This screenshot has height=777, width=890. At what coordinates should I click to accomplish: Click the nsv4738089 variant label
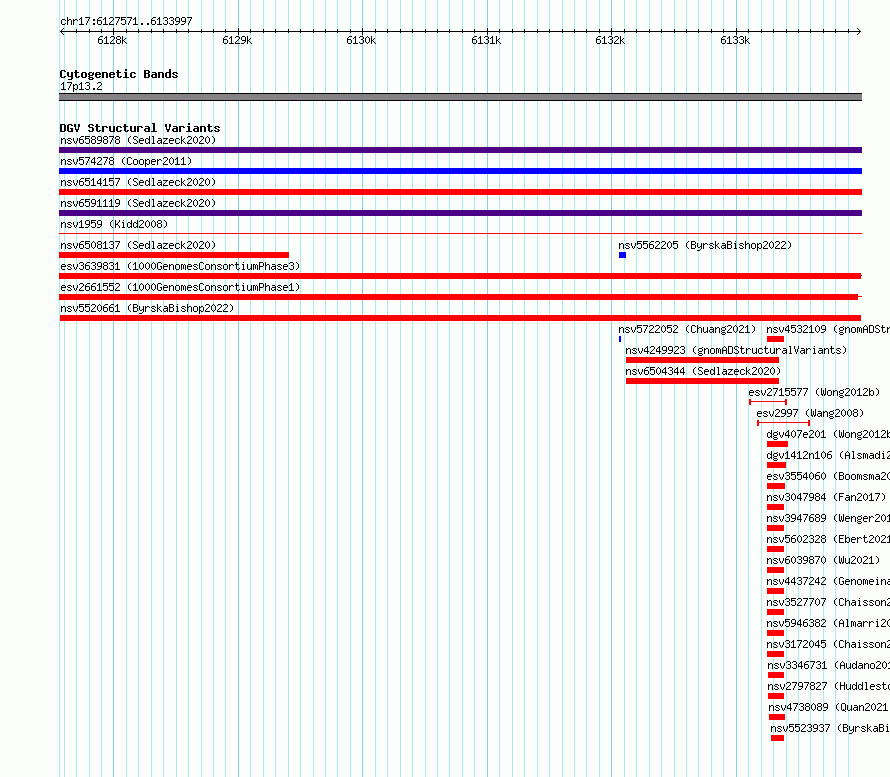pyautogui.click(x=829, y=707)
